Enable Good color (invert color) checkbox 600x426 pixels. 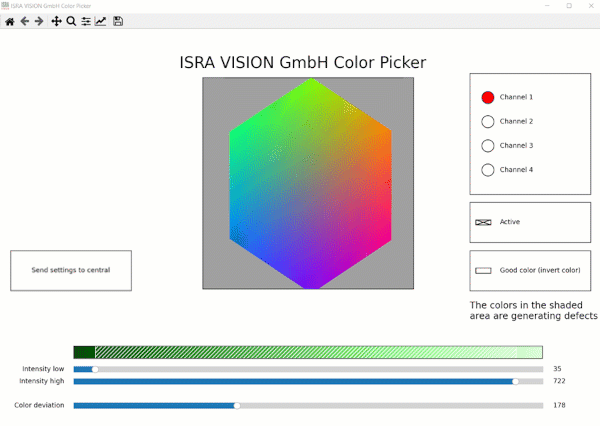click(x=483, y=271)
